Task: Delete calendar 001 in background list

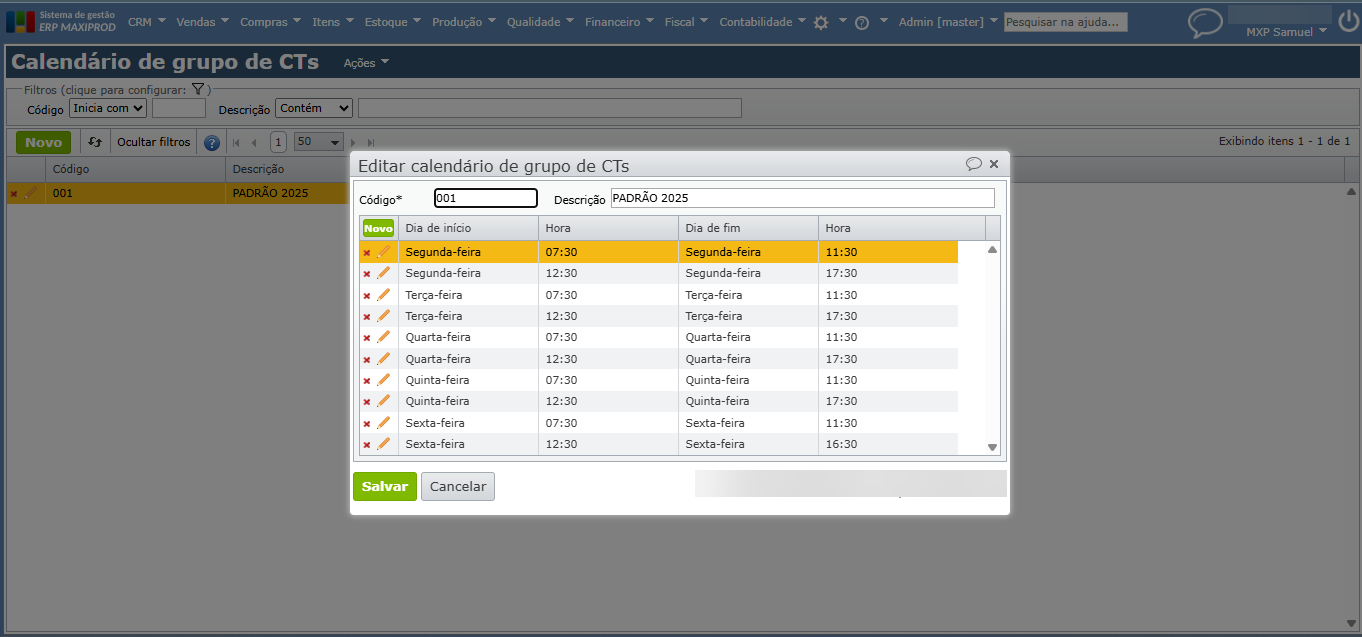Action: (13, 193)
